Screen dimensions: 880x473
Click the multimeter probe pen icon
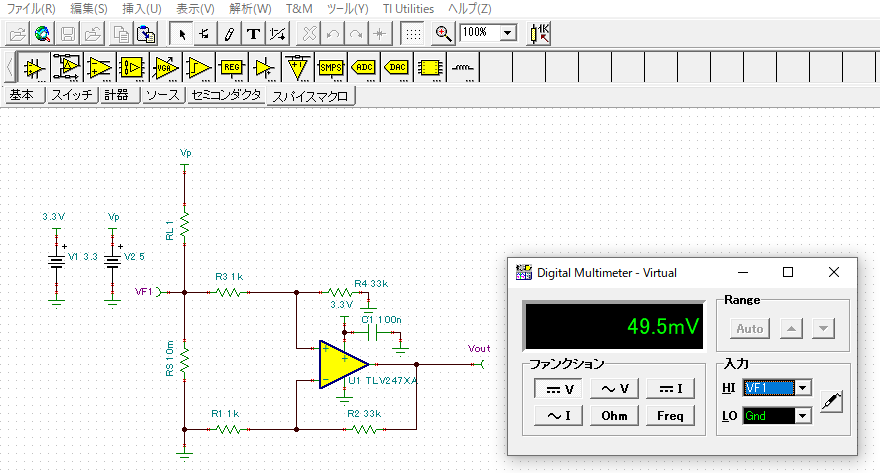(x=831, y=402)
